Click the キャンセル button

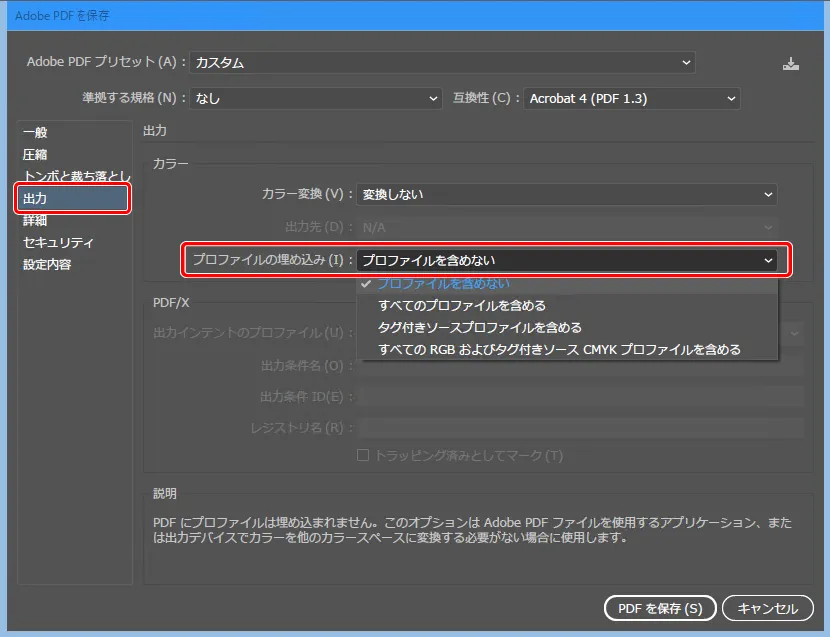point(767,608)
